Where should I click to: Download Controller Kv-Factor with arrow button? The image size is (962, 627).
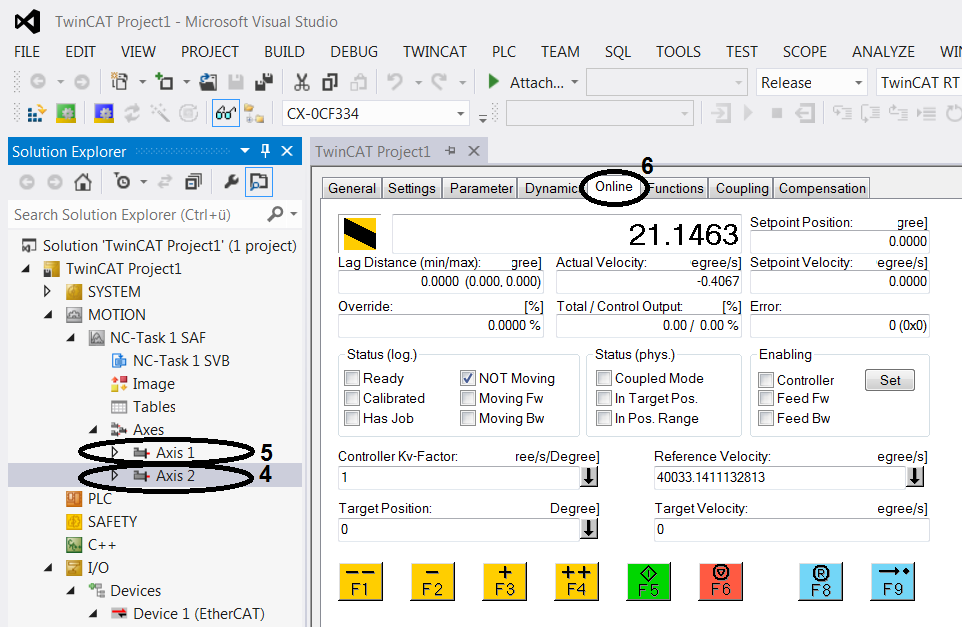point(589,477)
